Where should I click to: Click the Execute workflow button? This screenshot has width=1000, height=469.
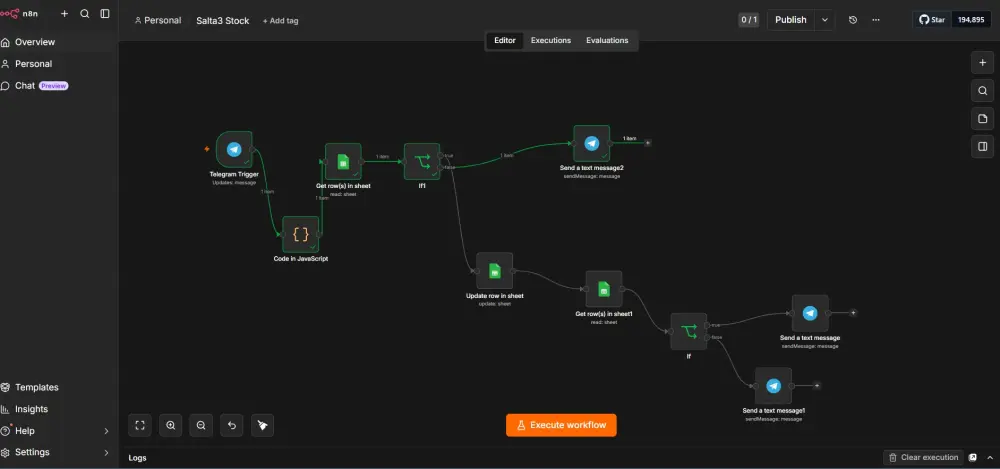click(561, 425)
